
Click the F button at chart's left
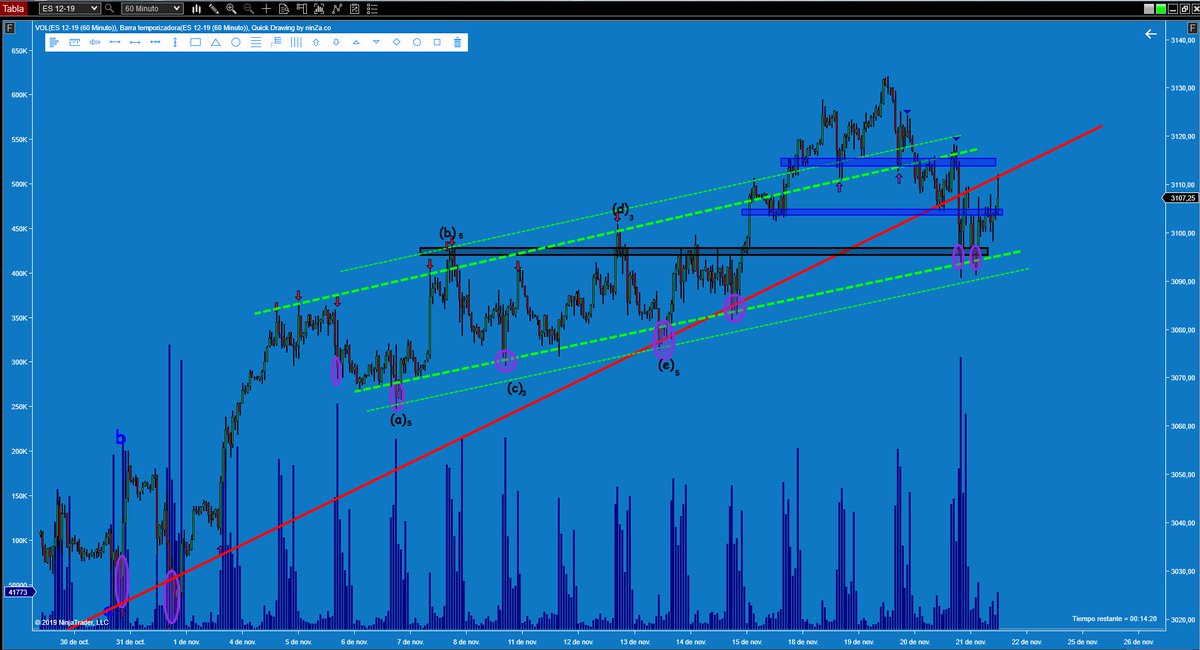click(9, 29)
